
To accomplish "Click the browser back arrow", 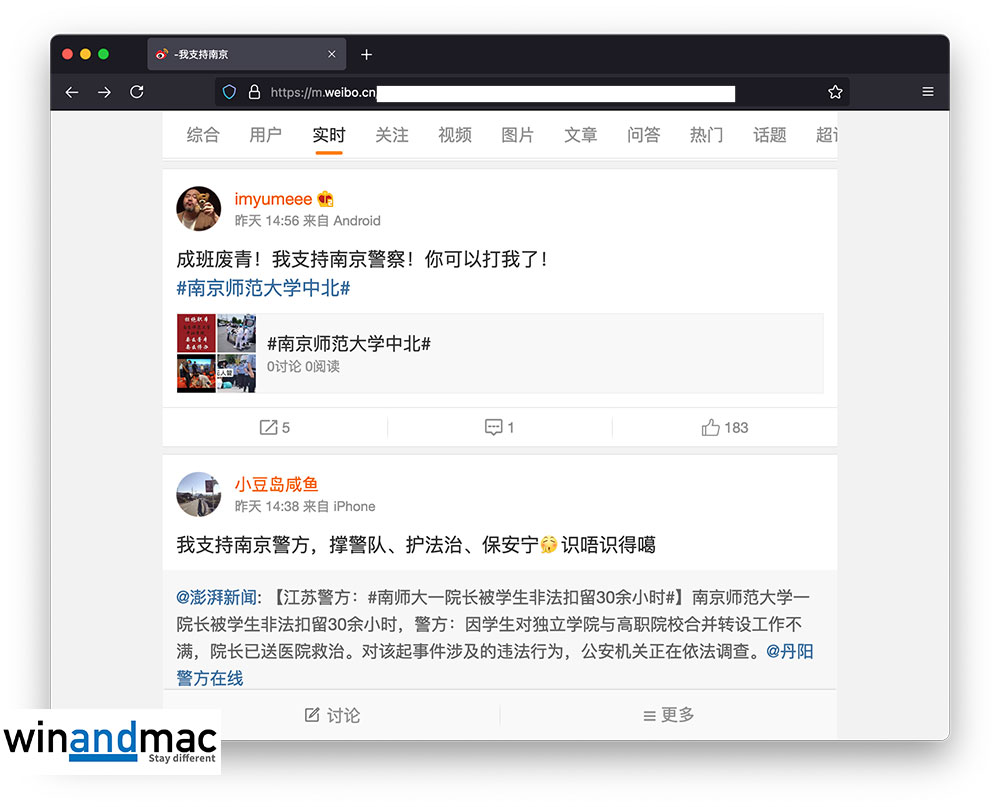I will pos(72,92).
